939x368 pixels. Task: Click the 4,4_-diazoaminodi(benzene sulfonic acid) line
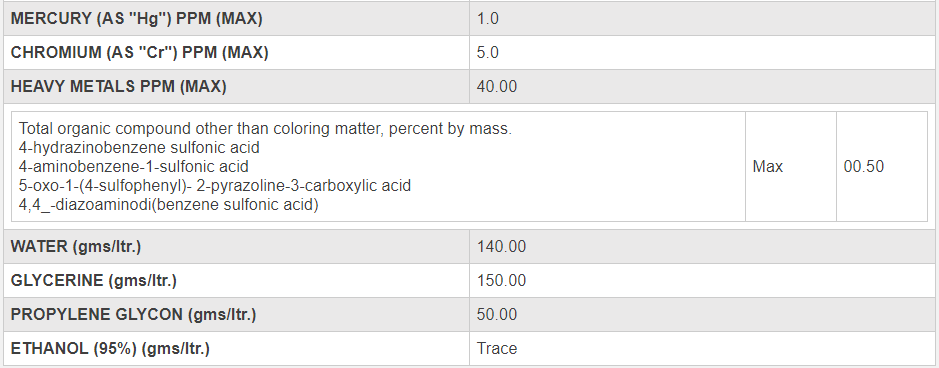(x=168, y=205)
